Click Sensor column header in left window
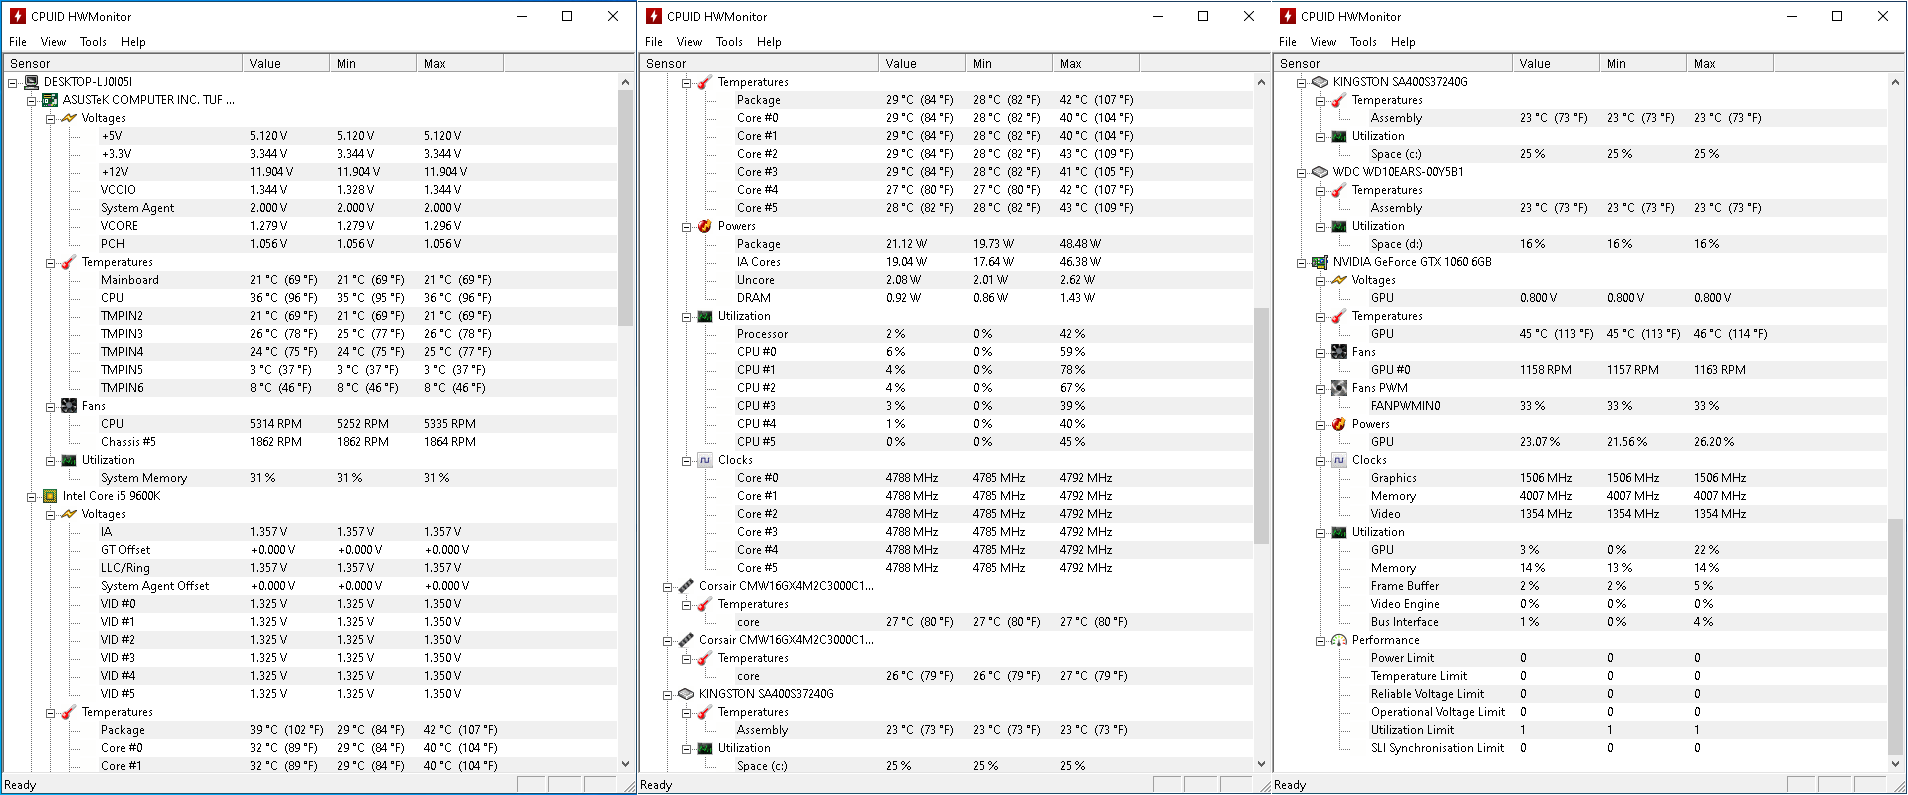 123,63
